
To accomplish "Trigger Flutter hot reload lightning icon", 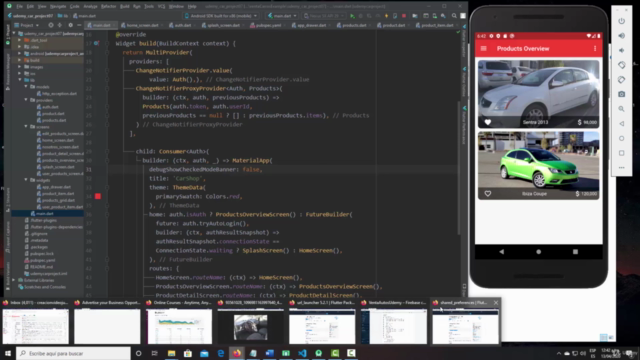I will click(x=386, y=16).
